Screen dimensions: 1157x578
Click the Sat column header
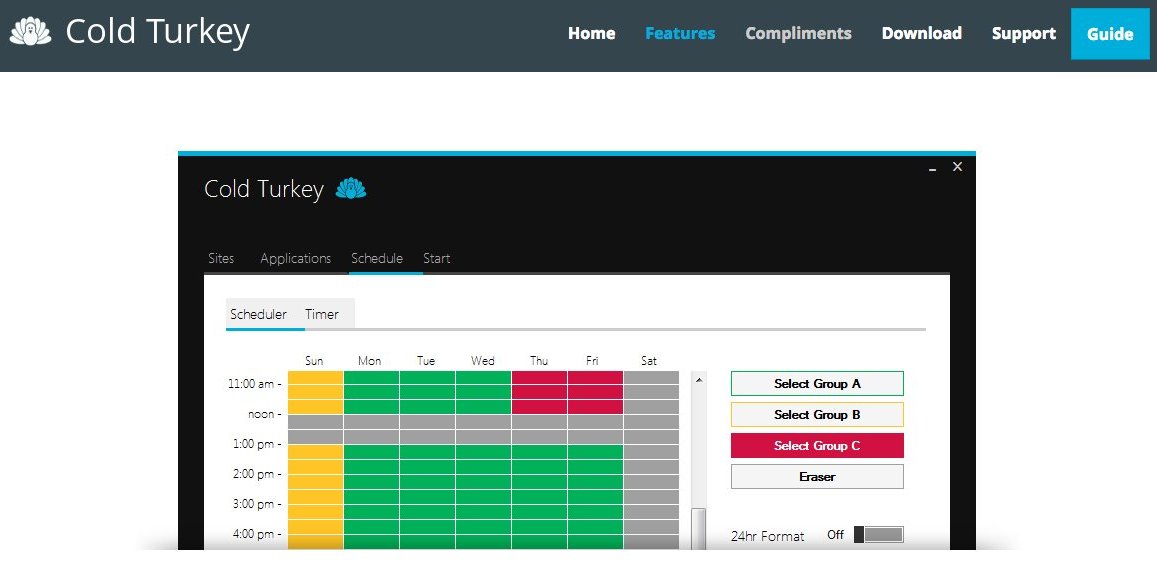(x=649, y=361)
